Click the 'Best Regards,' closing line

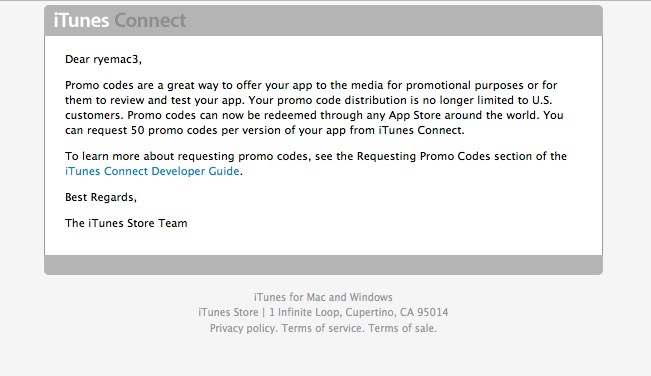click(x=101, y=197)
